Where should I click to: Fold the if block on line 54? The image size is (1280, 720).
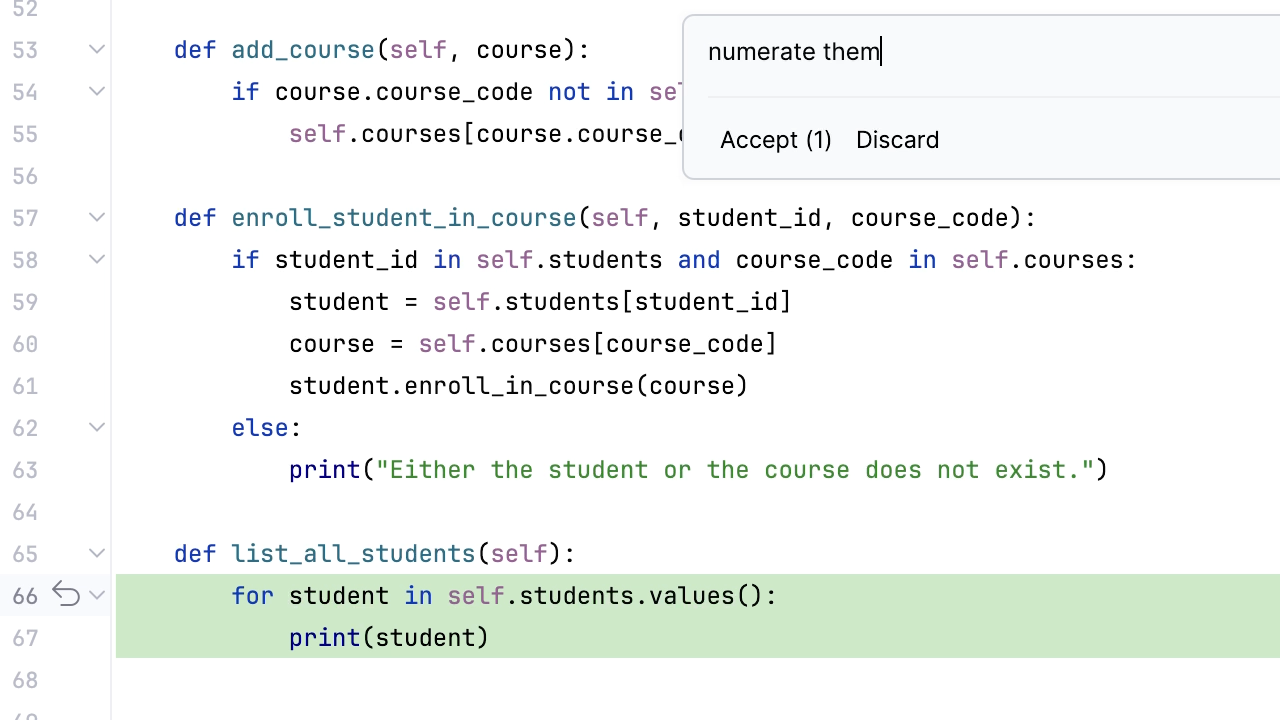coord(97,91)
